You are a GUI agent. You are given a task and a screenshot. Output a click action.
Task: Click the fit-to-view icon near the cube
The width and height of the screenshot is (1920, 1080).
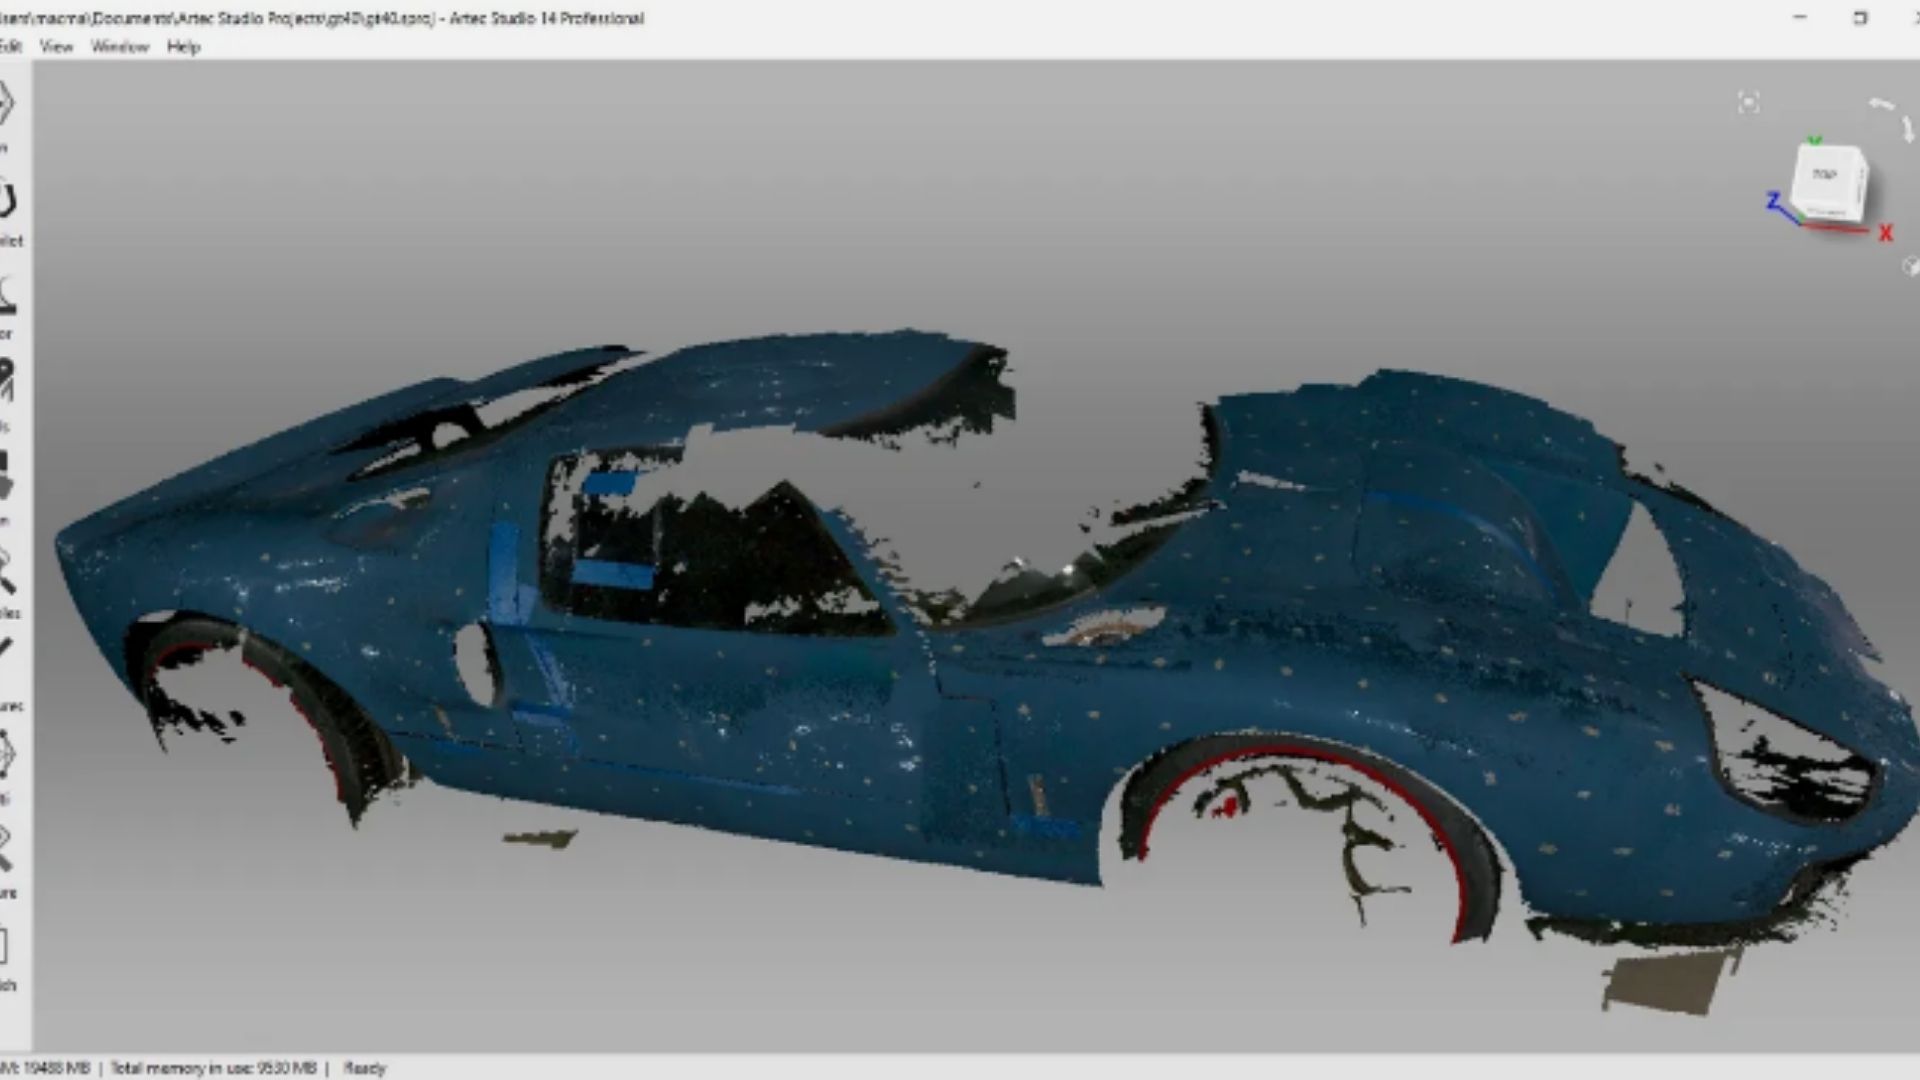(1748, 102)
